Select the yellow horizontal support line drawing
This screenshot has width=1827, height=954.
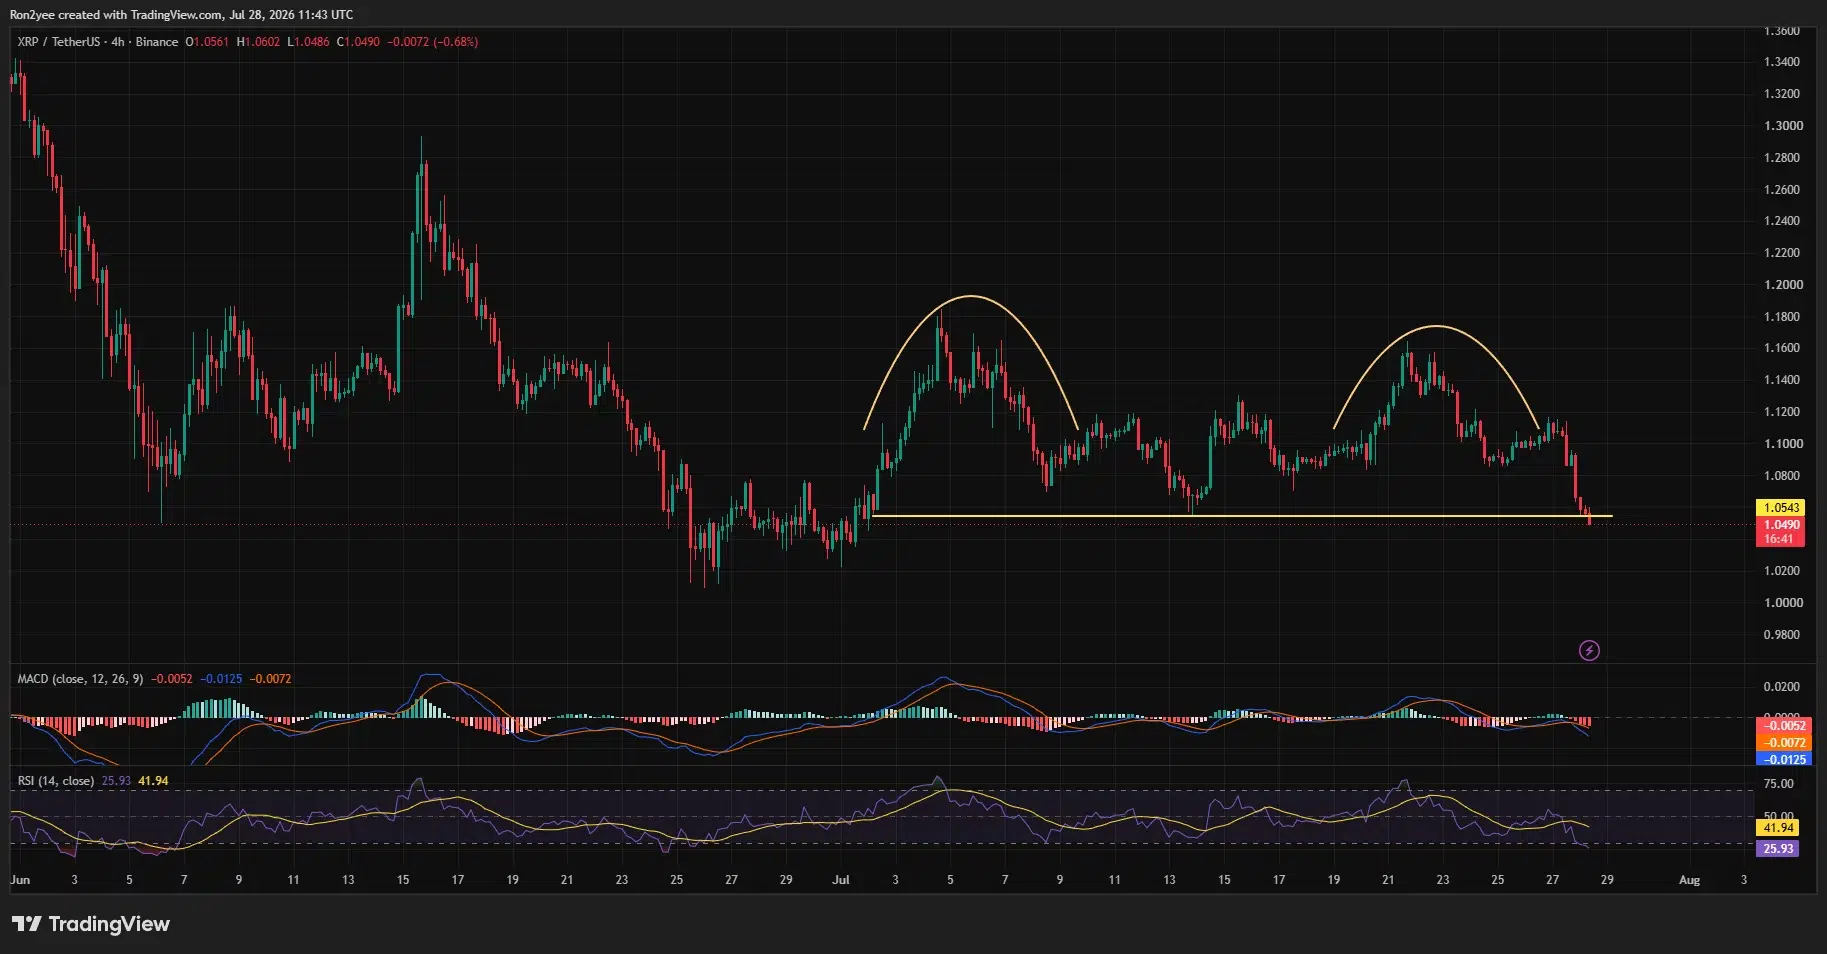tap(1242, 516)
